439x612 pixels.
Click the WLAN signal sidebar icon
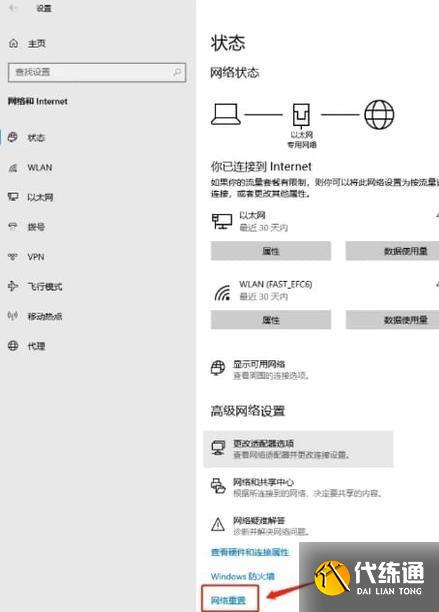(x=13, y=167)
